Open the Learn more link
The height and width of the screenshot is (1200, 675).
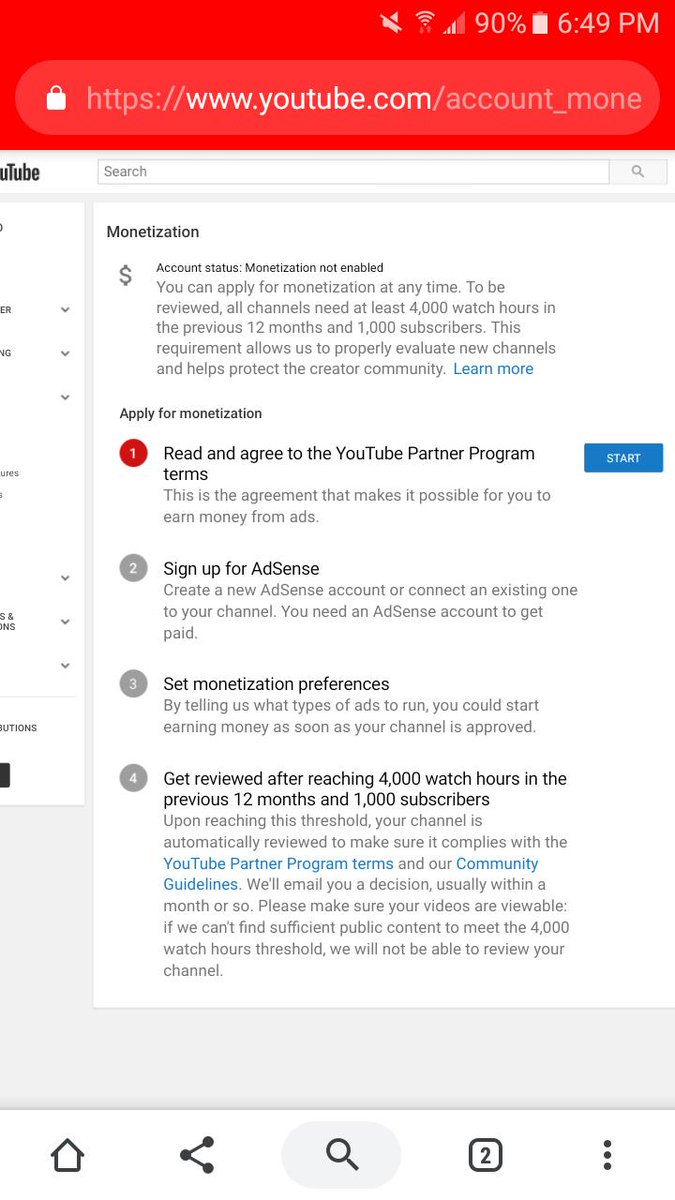(493, 369)
